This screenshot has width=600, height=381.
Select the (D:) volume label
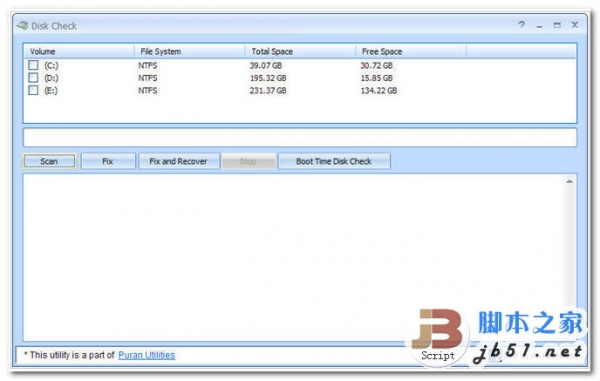click(51, 78)
